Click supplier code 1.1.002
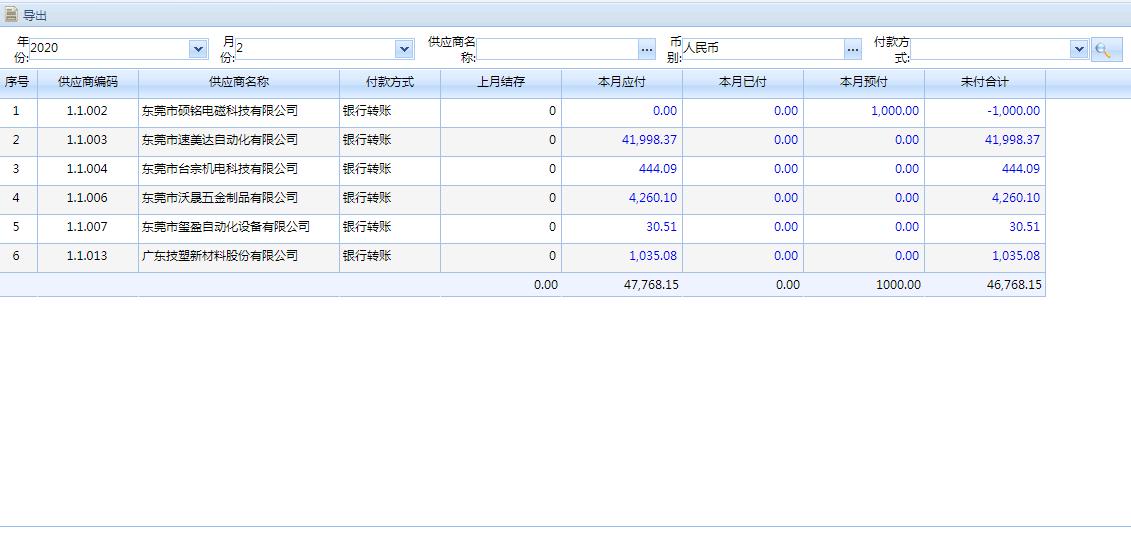 point(87,111)
